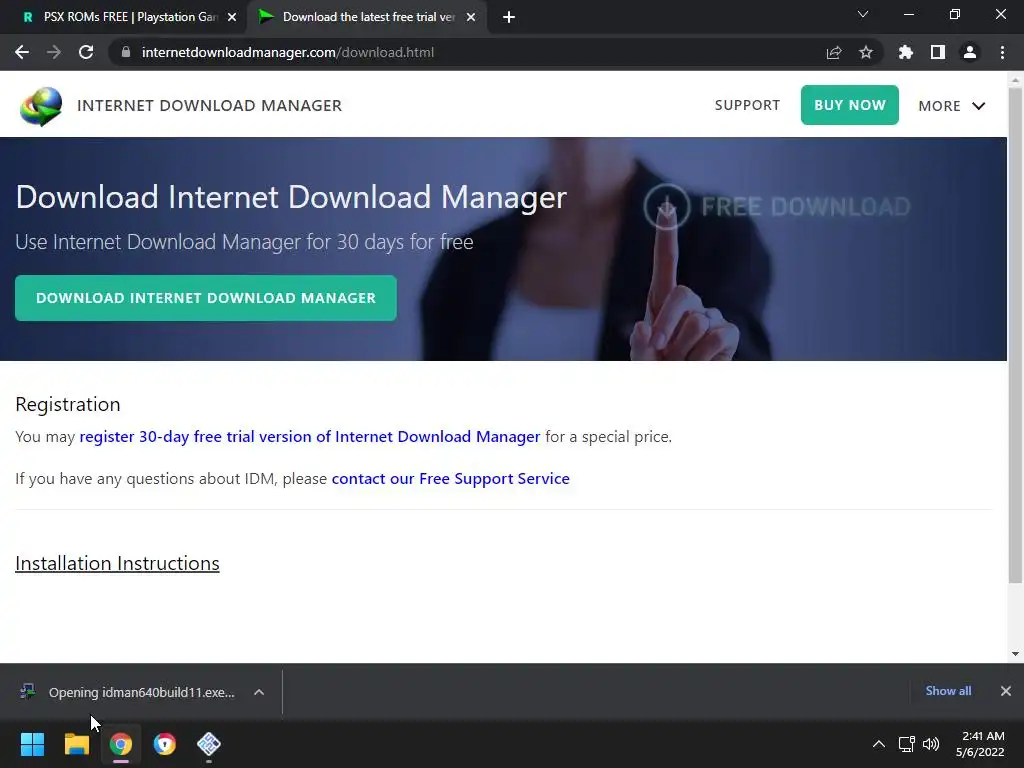Switch to the PSX ROMs FREE tab
1024x768 pixels.
tap(124, 17)
